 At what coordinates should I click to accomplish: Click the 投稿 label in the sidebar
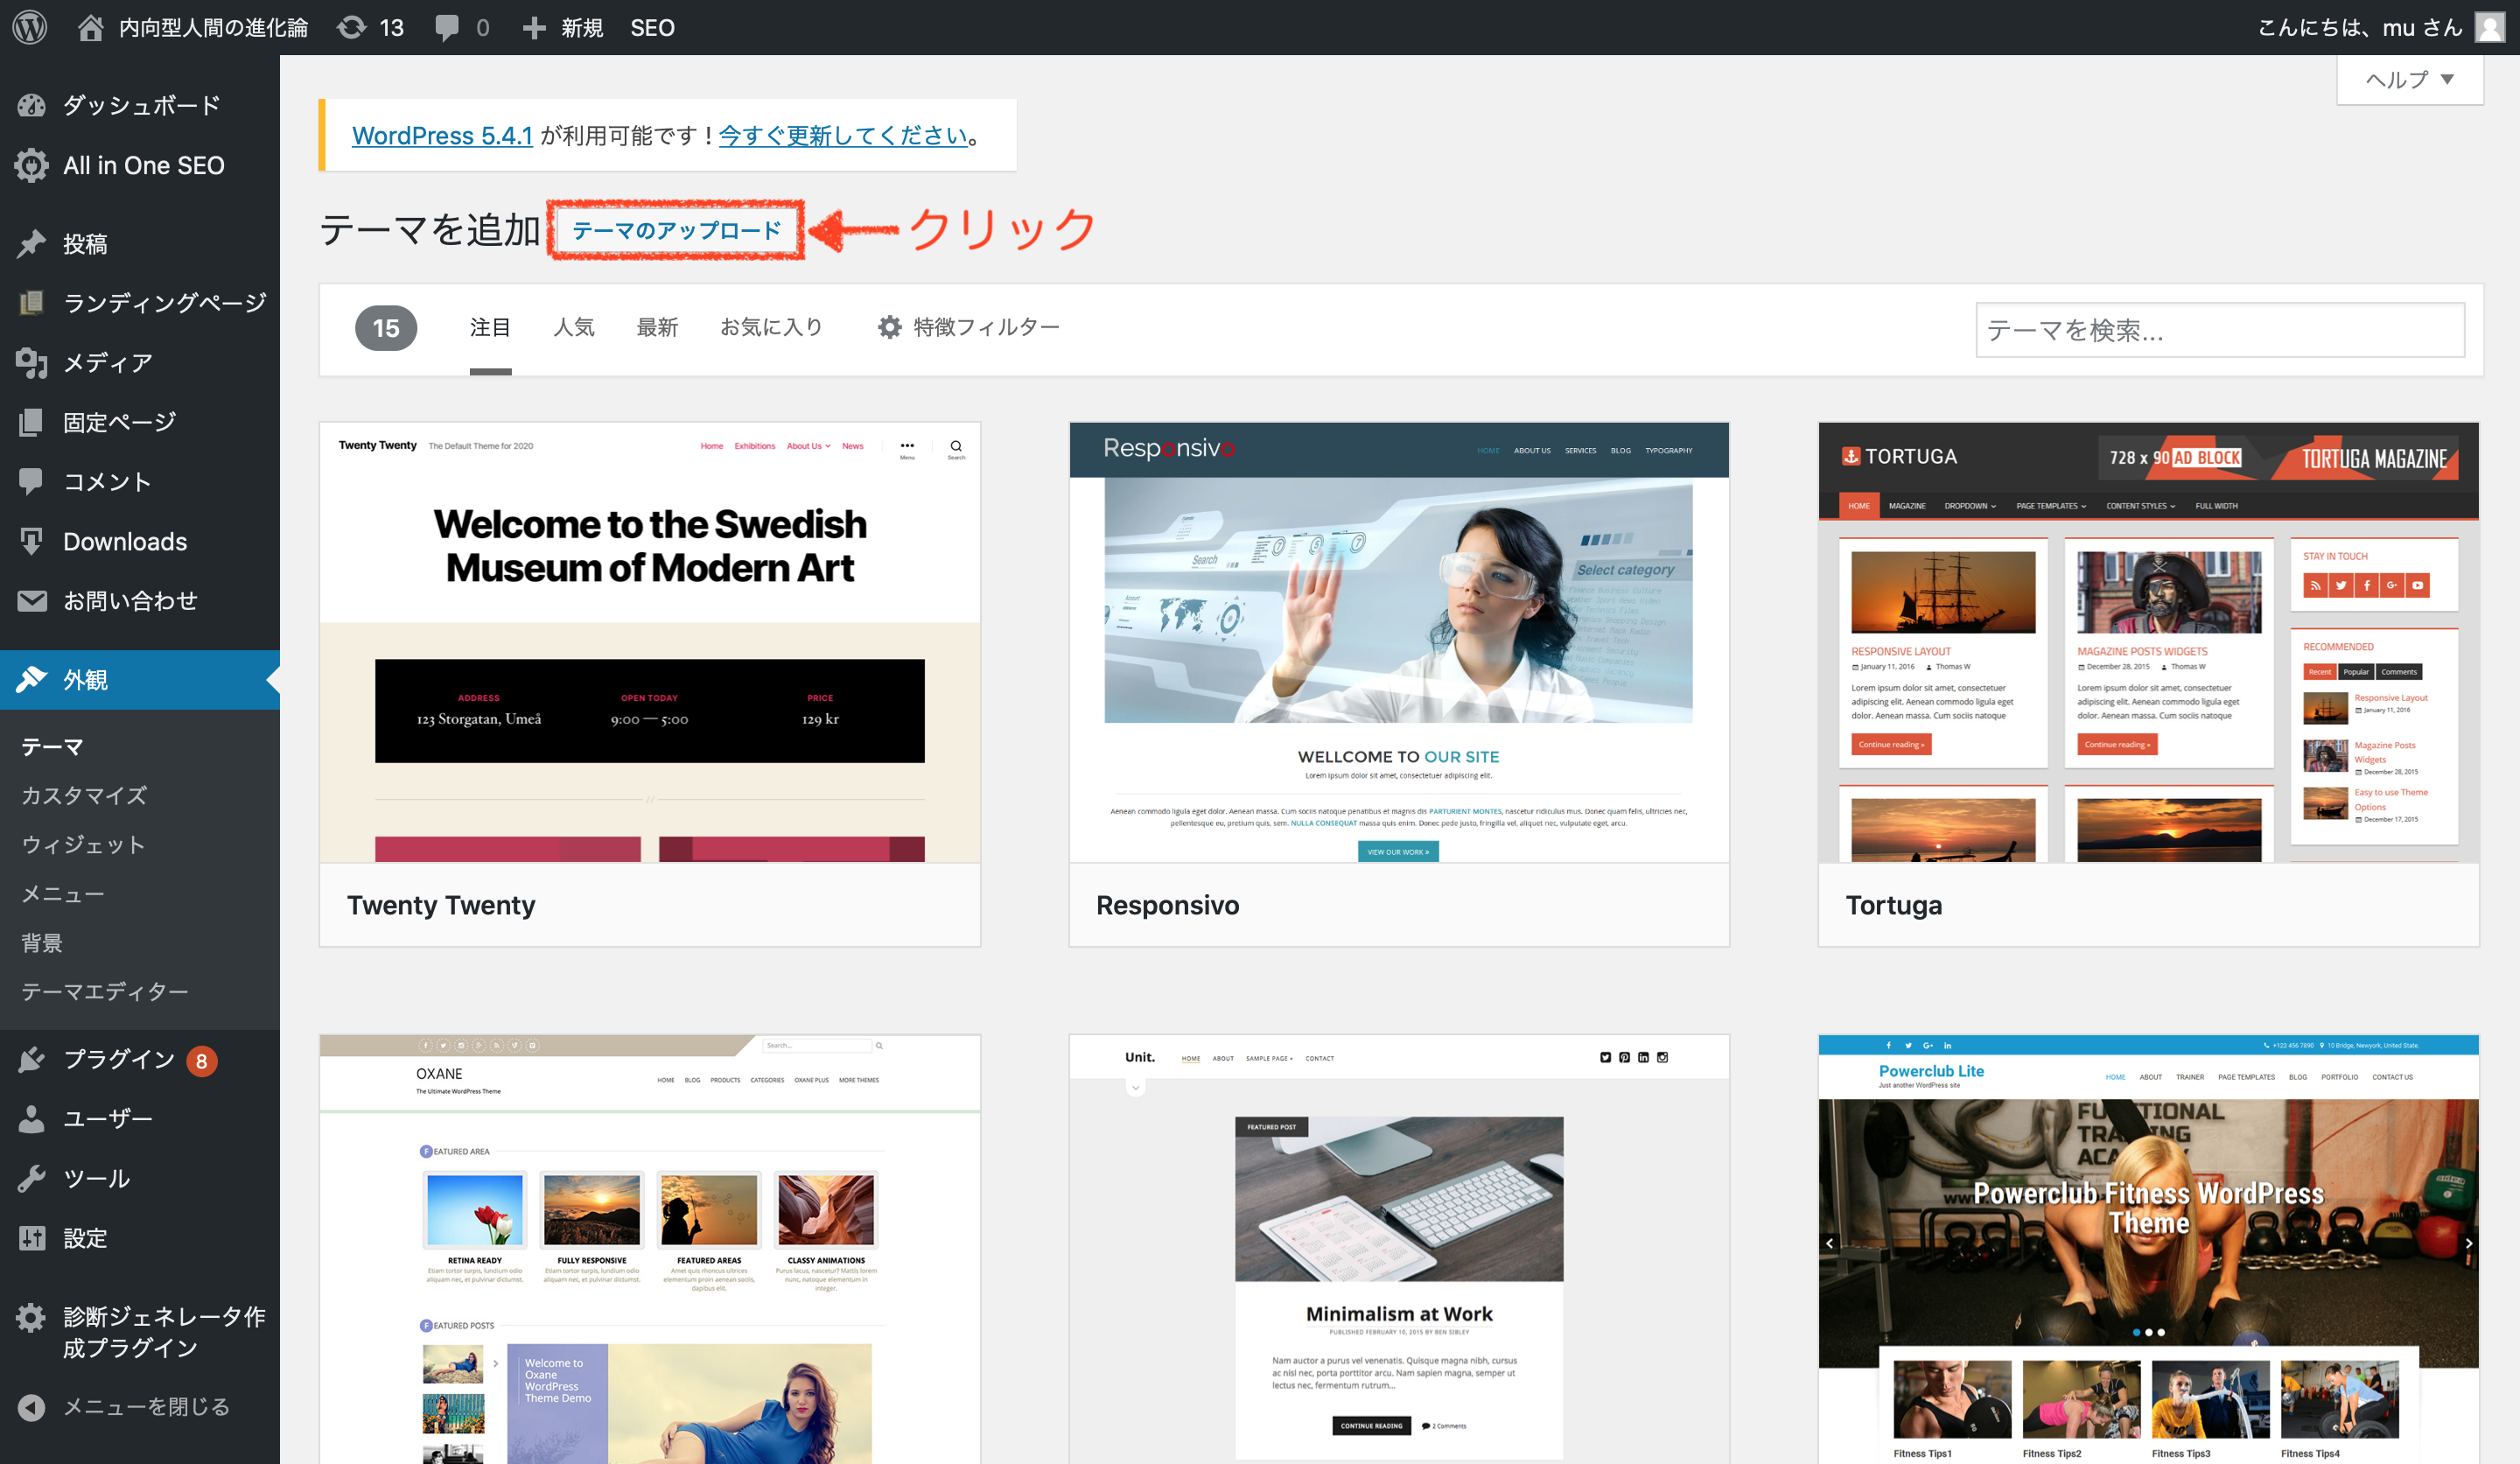coord(85,243)
